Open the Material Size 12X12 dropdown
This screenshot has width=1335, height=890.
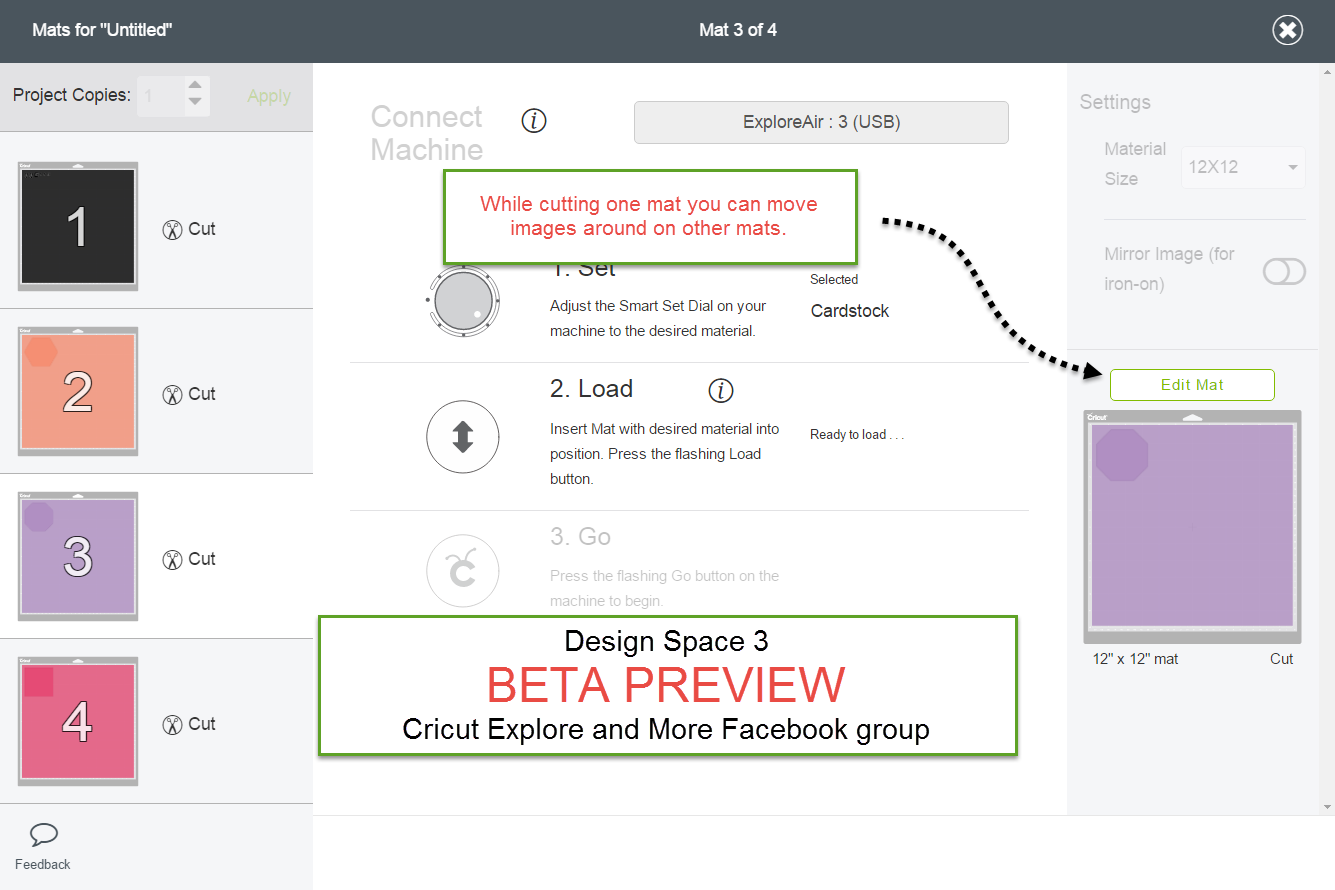[1243, 167]
